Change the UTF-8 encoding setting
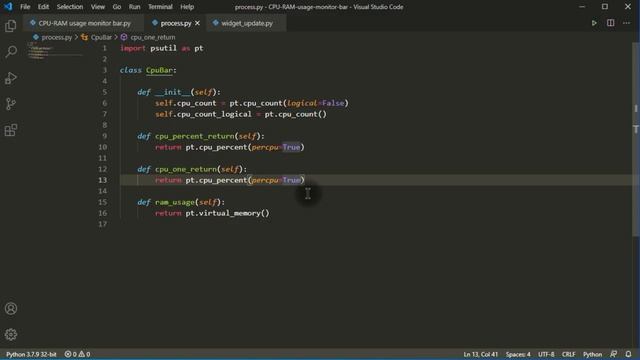This screenshot has height=360, width=640. tap(546, 354)
